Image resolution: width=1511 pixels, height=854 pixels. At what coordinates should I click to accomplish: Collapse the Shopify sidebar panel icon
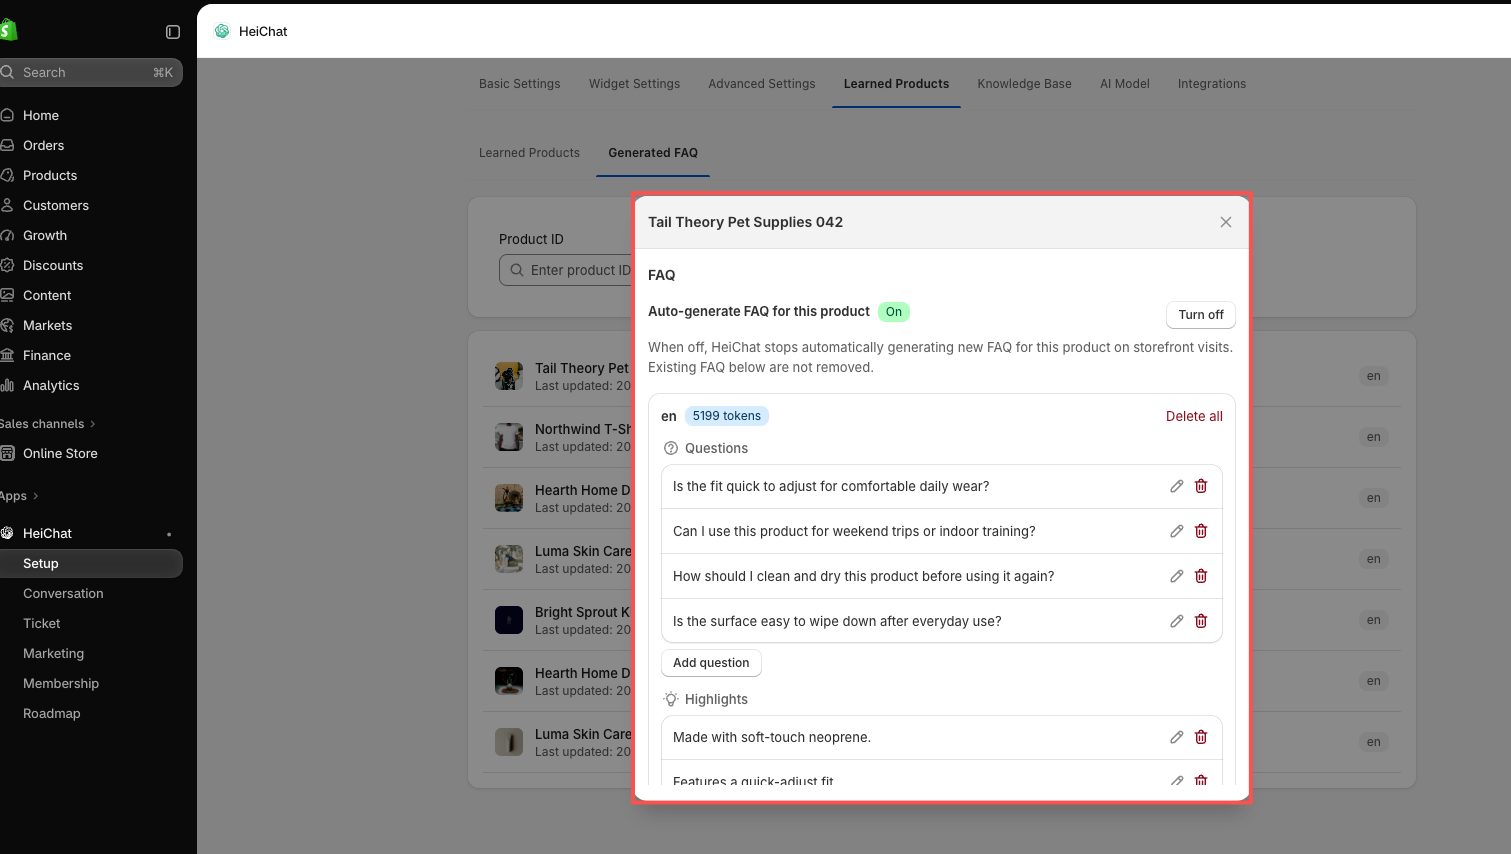pyautogui.click(x=173, y=32)
